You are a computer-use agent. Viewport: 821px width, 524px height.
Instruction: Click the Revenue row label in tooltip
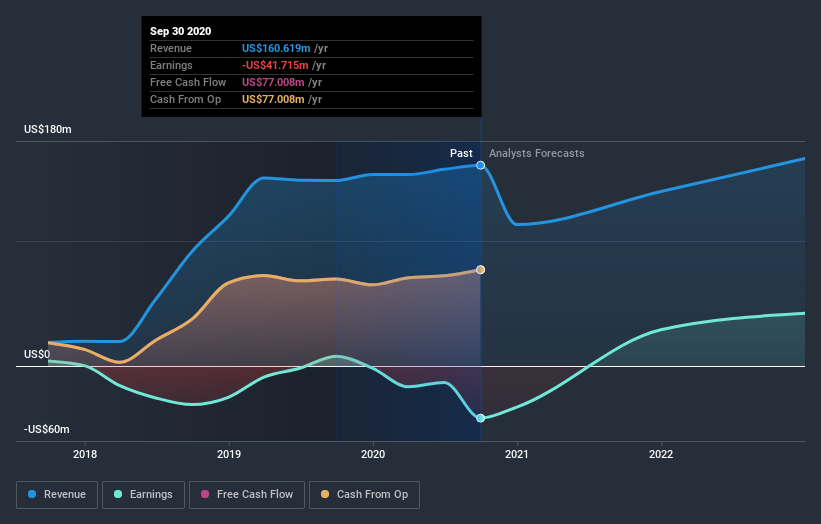tap(171, 48)
